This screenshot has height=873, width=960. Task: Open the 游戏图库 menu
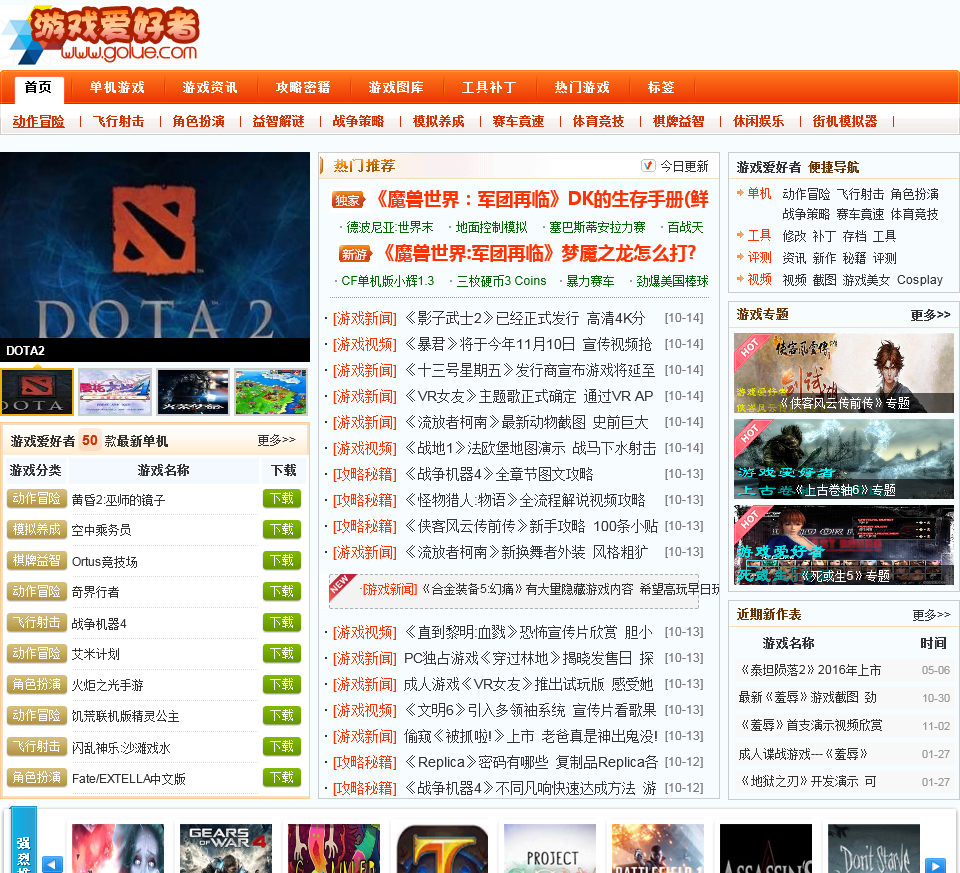[396, 87]
